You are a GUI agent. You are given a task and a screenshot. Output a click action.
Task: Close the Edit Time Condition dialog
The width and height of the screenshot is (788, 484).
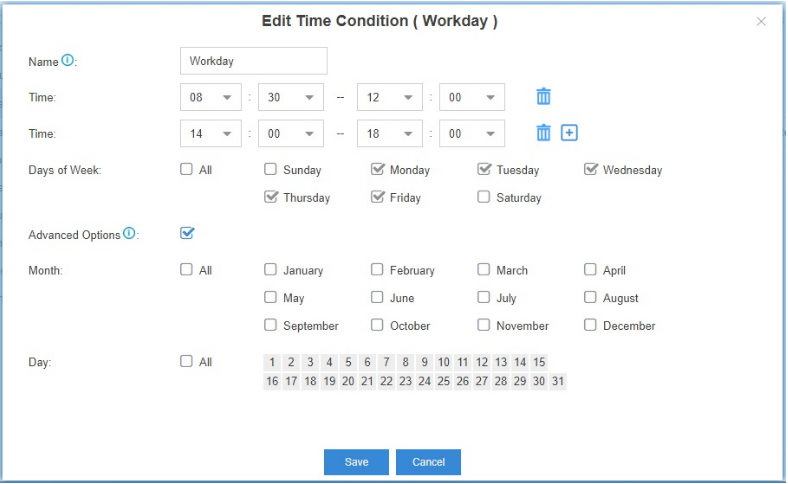coord(761,22)
